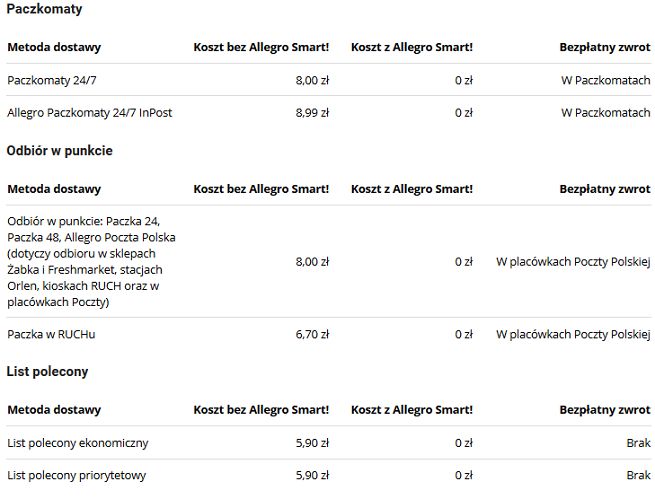Click the List polecony section heading
The image size is (655, 499).
coord(48,372)
